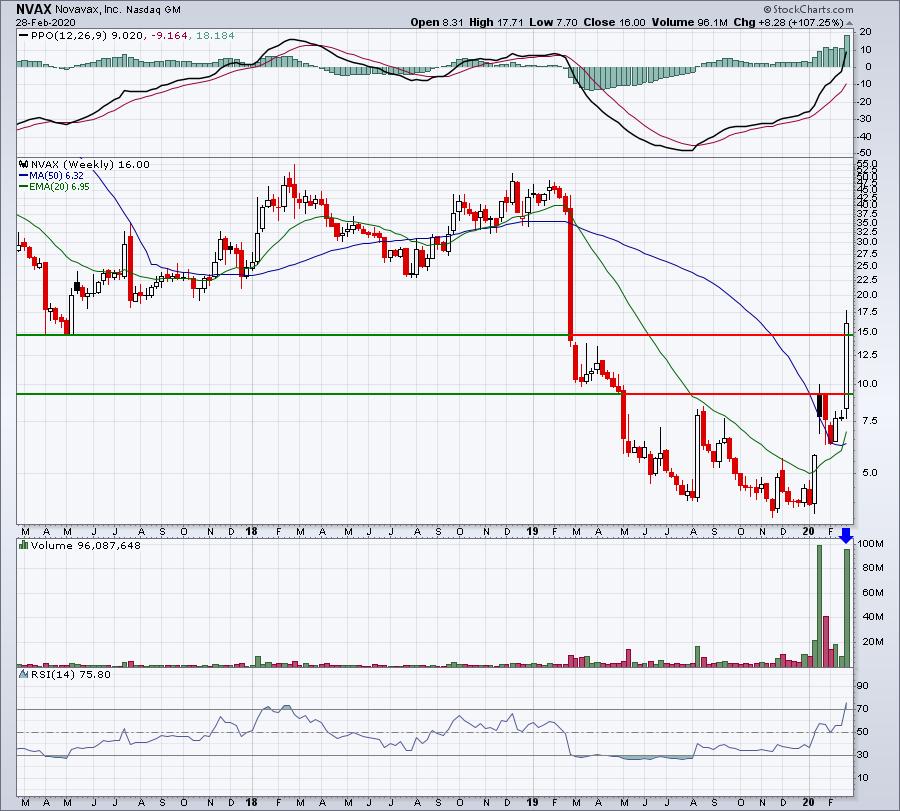
Task: Open the StockCharts.com copyright text
Action: pyautogui.click(x=808, y=9)
